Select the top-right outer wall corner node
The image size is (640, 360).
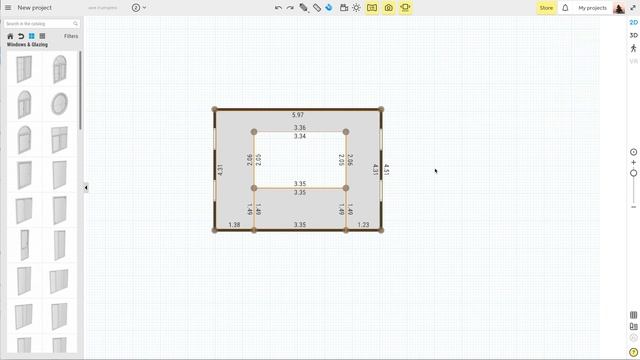[381, 109]
